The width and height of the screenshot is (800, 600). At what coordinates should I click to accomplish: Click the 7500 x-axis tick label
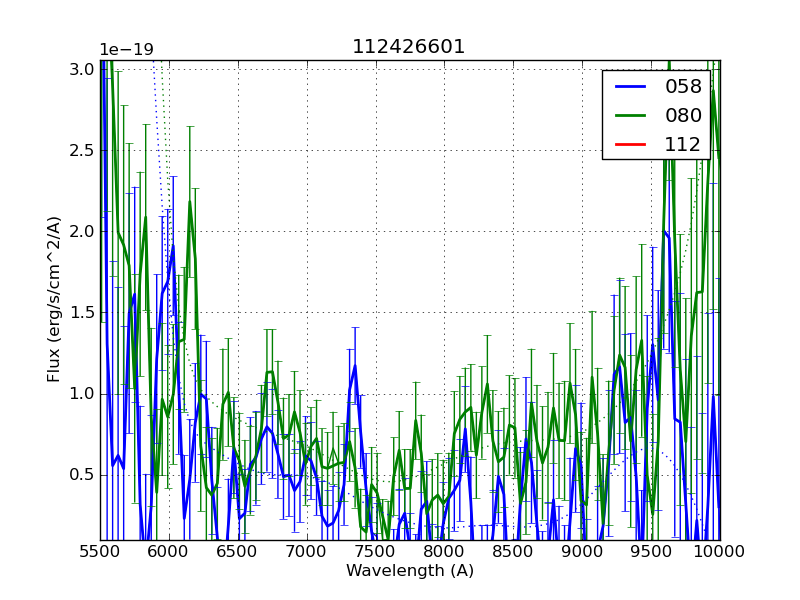click(x=376, y=551)
